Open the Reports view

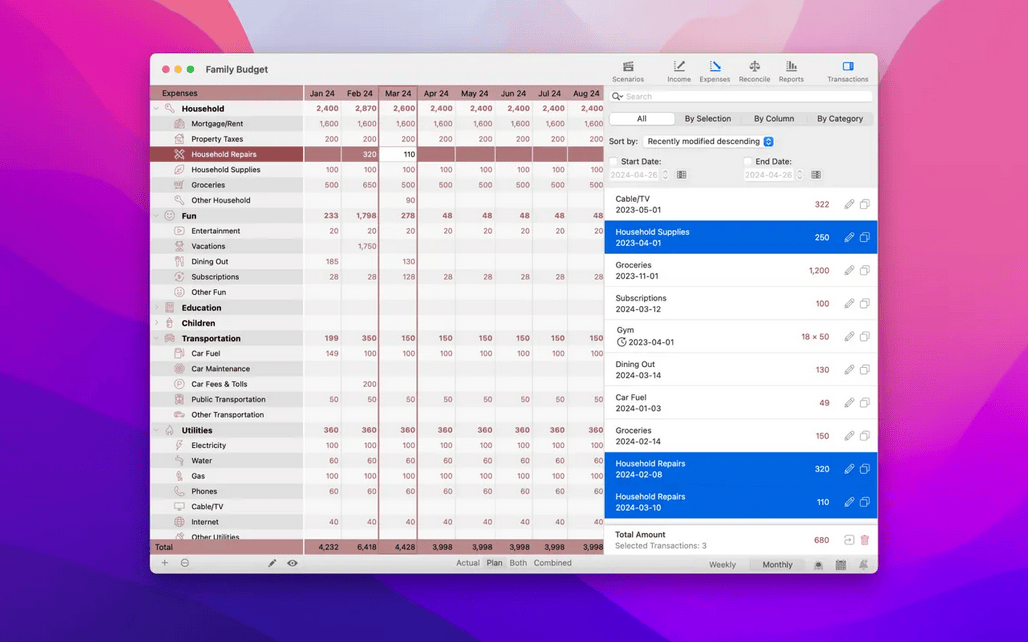(791, 71)
